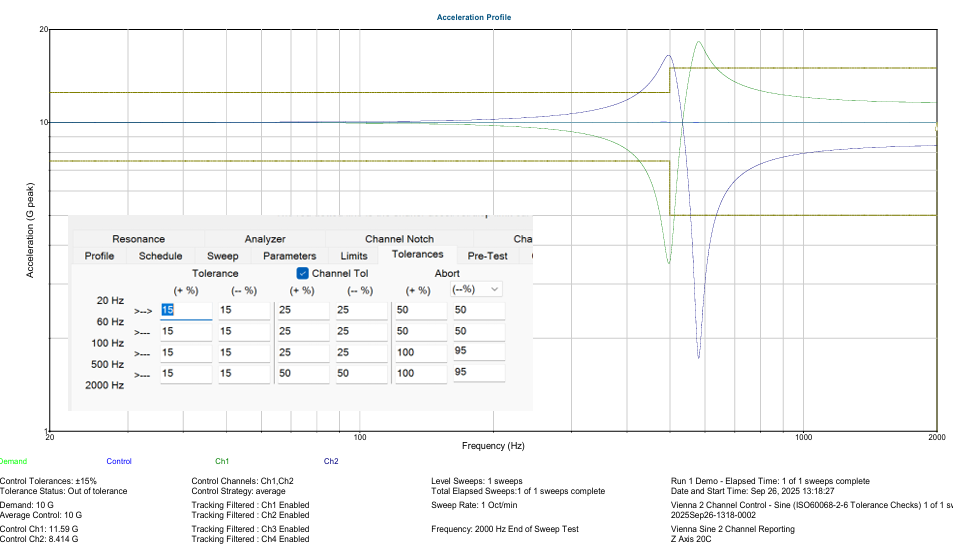Screen dimensions: 953x546
Task: Click the 500 Hz breakpoint label
Action: (108, 364)
